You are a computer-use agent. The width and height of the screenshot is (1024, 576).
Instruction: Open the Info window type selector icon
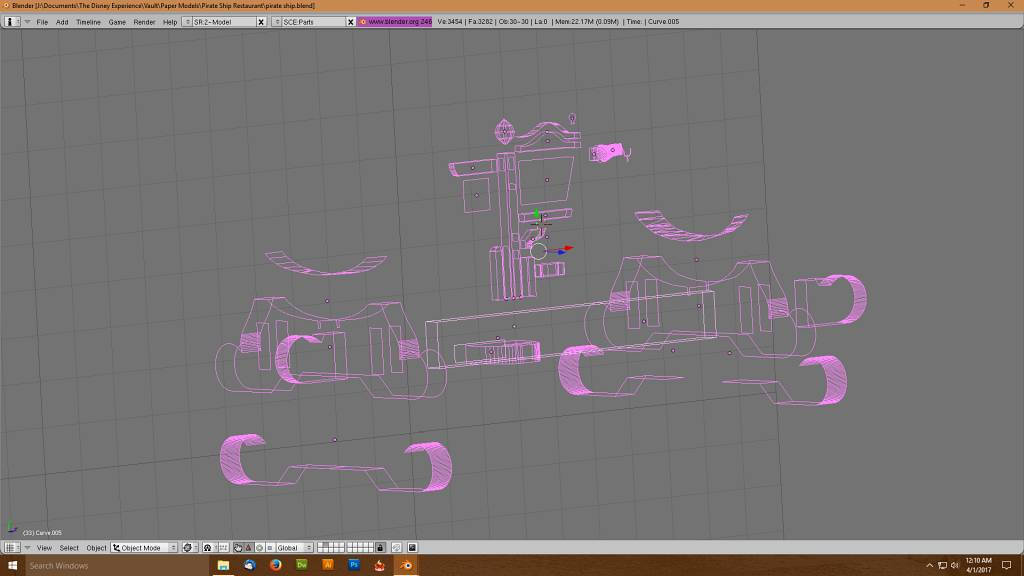[10, 22]
